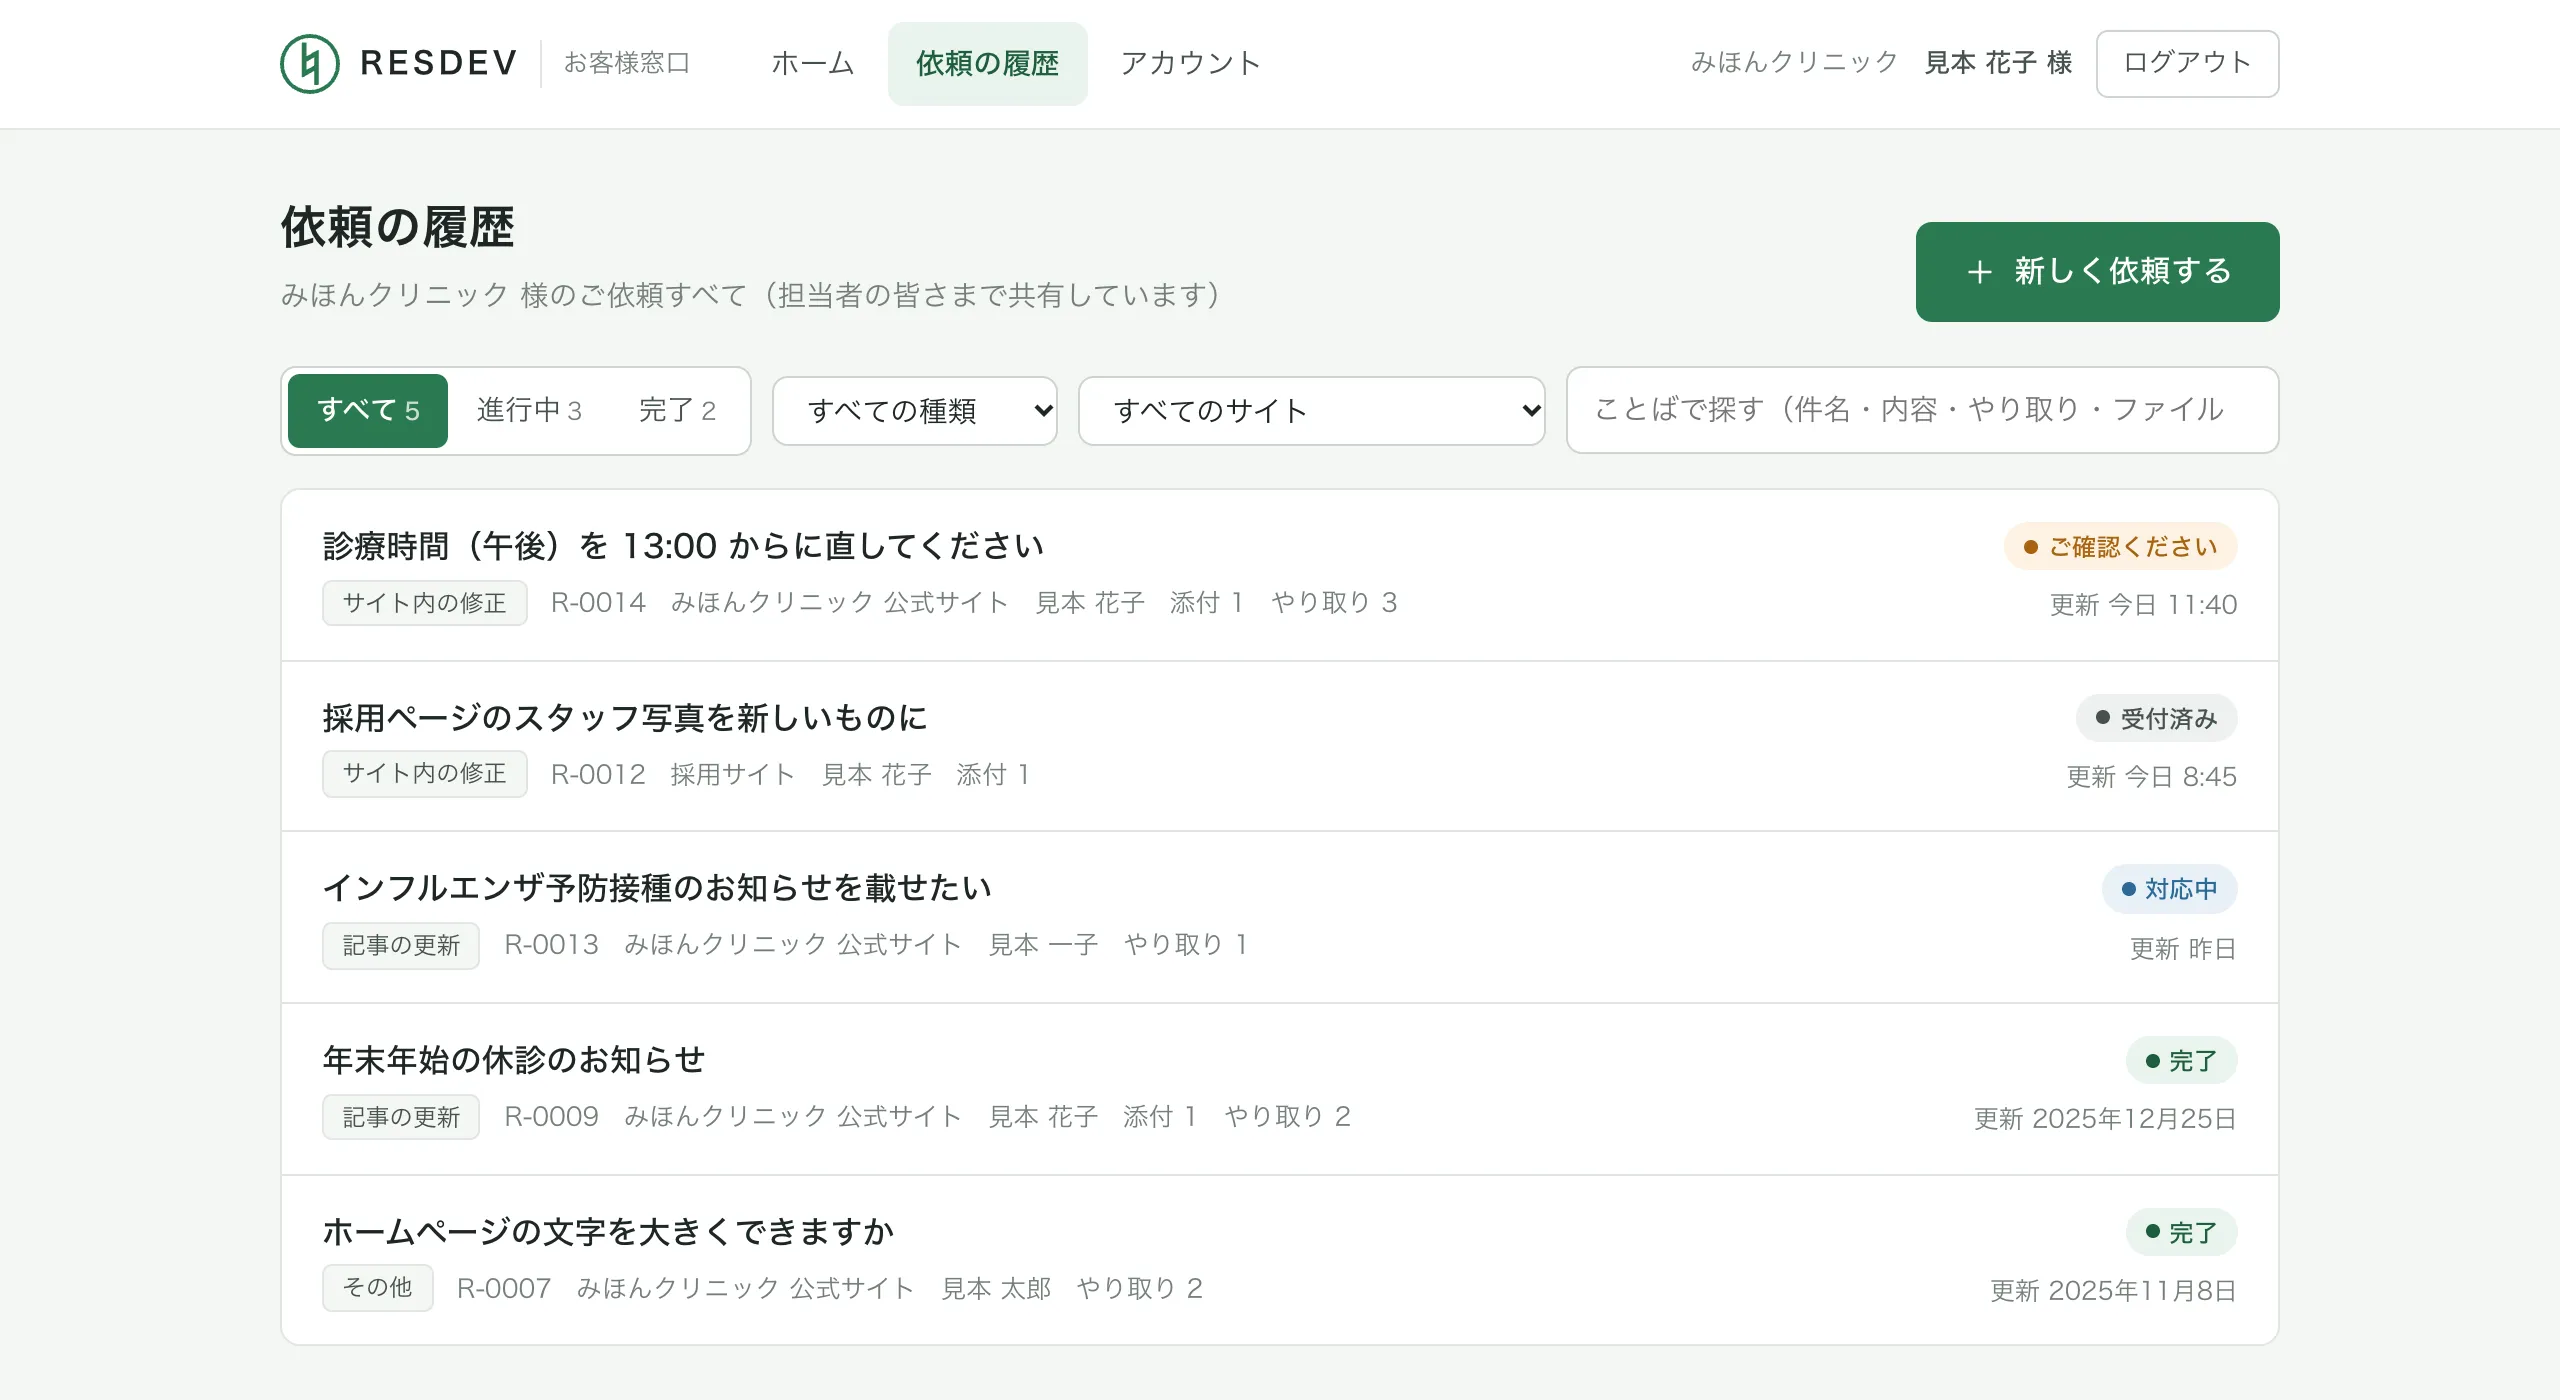This screenshot has height=1400, width=2560.
Task: Open request 採用ページのスタッフ写真を新しいものに
Action: tap(1279, 746)
